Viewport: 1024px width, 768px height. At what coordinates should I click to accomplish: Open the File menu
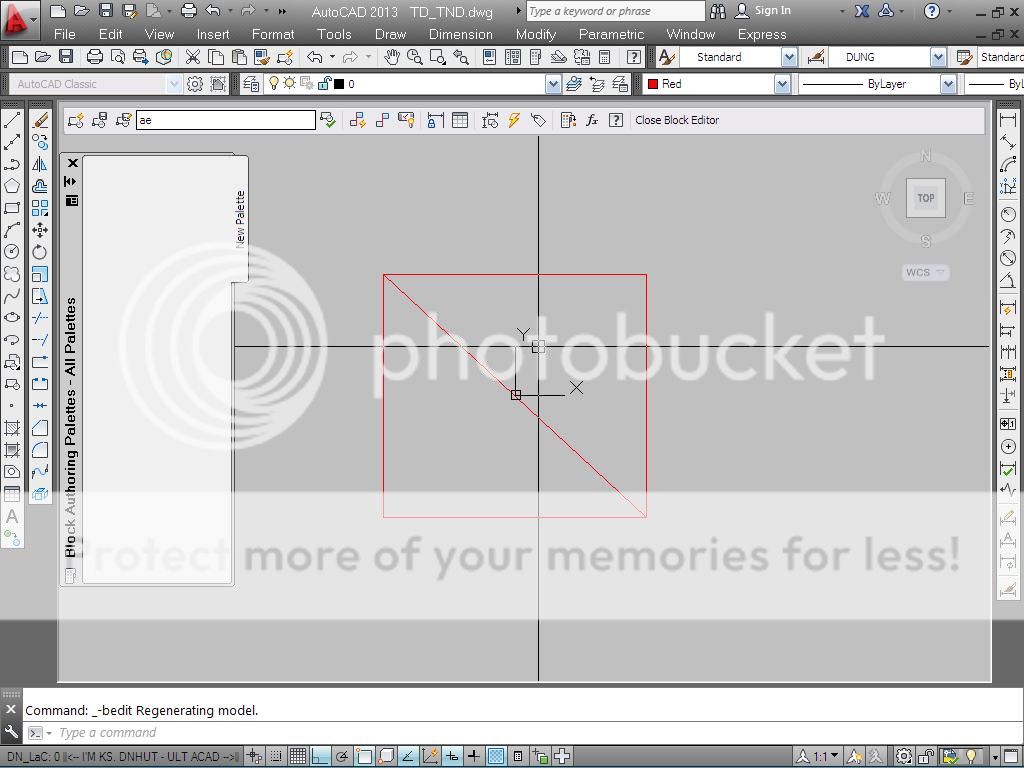pyautogui.click(x=65, y=34)
